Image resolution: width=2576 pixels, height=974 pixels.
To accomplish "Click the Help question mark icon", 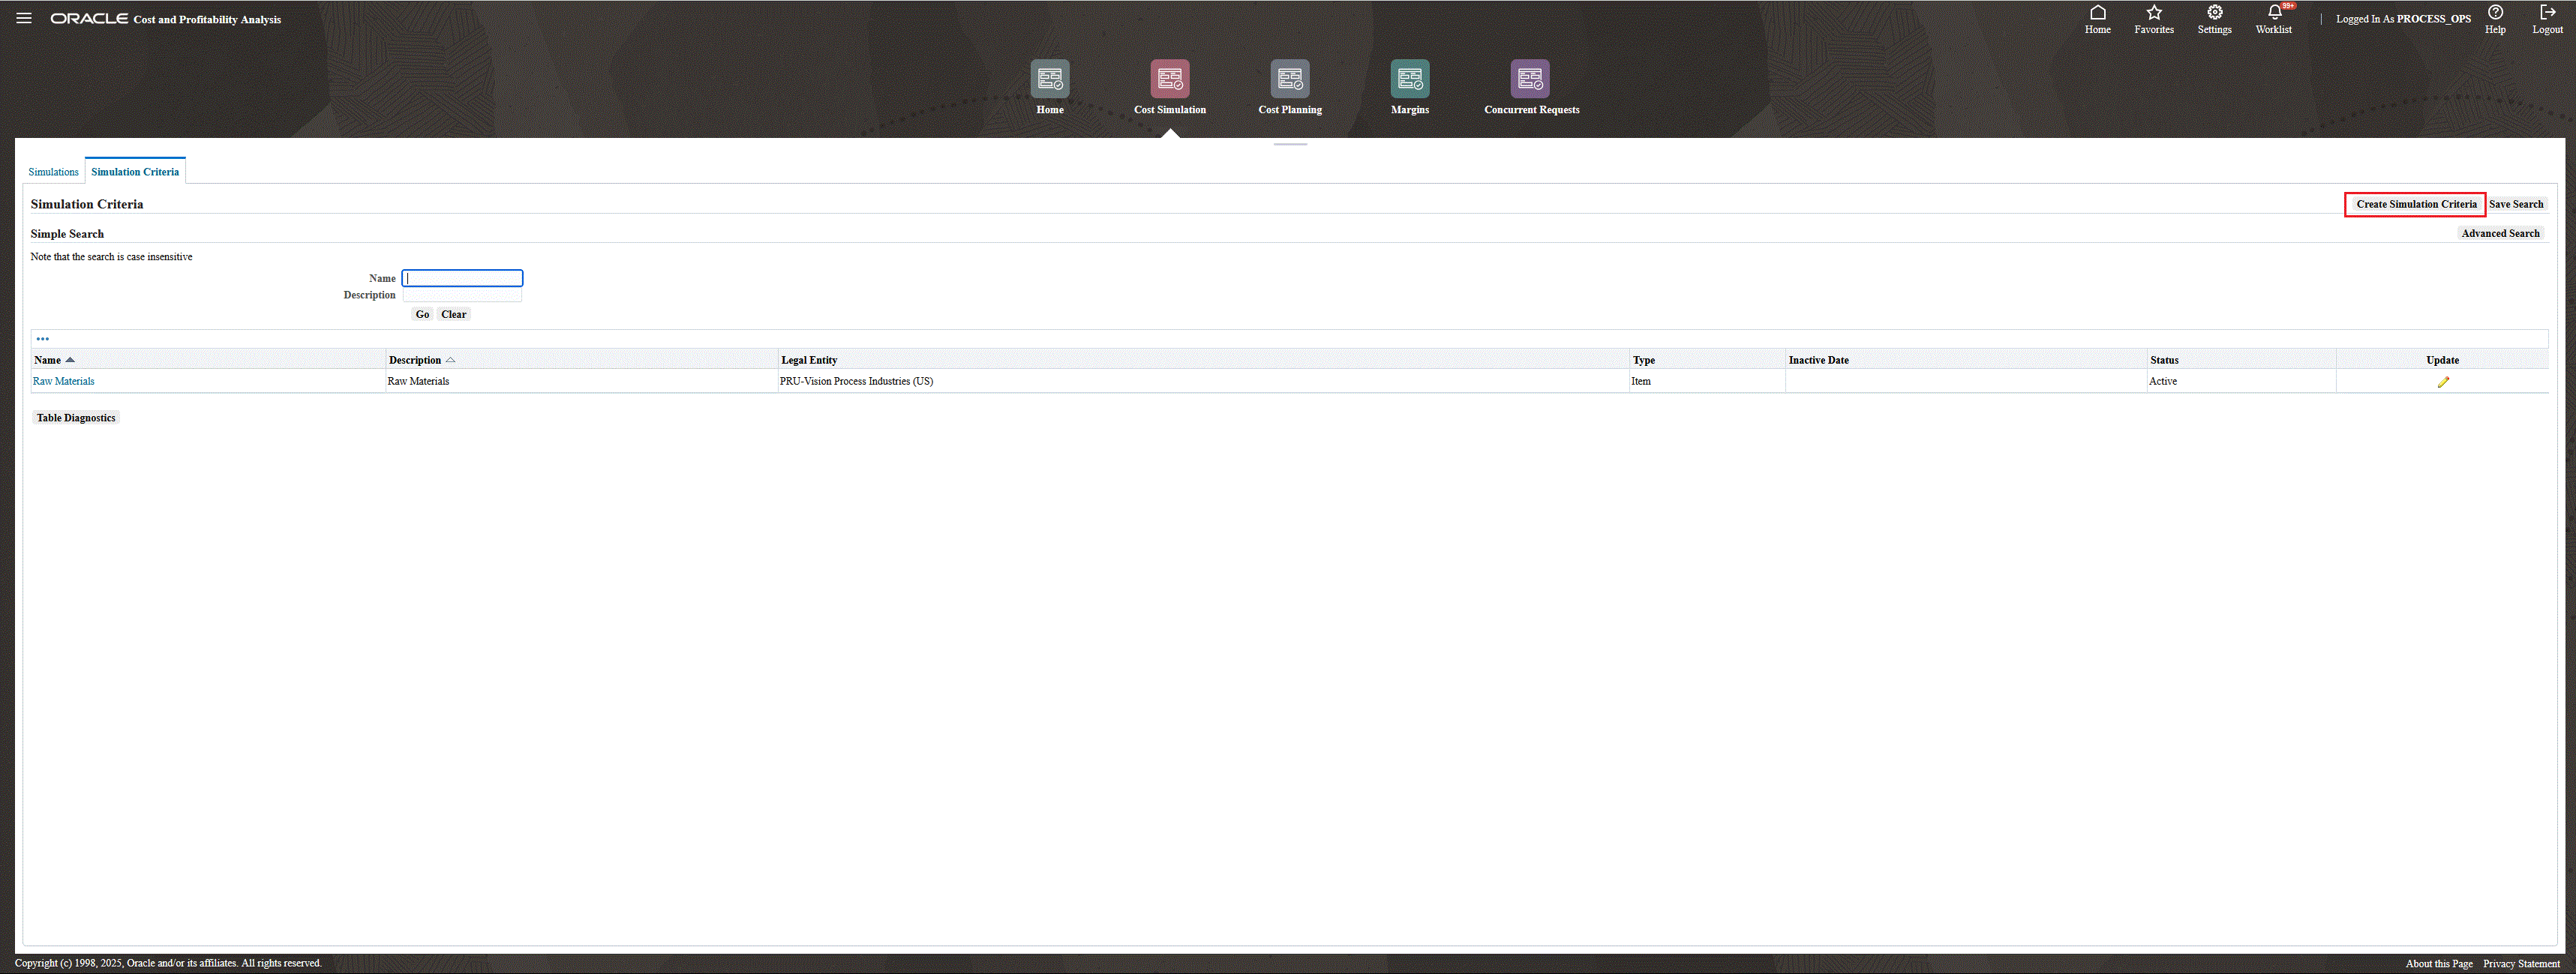I will pos(2495,13).
